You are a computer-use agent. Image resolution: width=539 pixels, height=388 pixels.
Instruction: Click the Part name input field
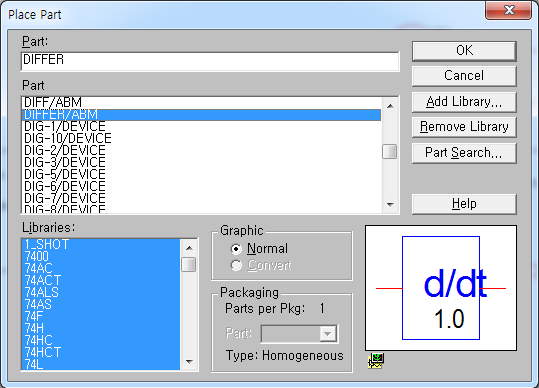[210, 61]
